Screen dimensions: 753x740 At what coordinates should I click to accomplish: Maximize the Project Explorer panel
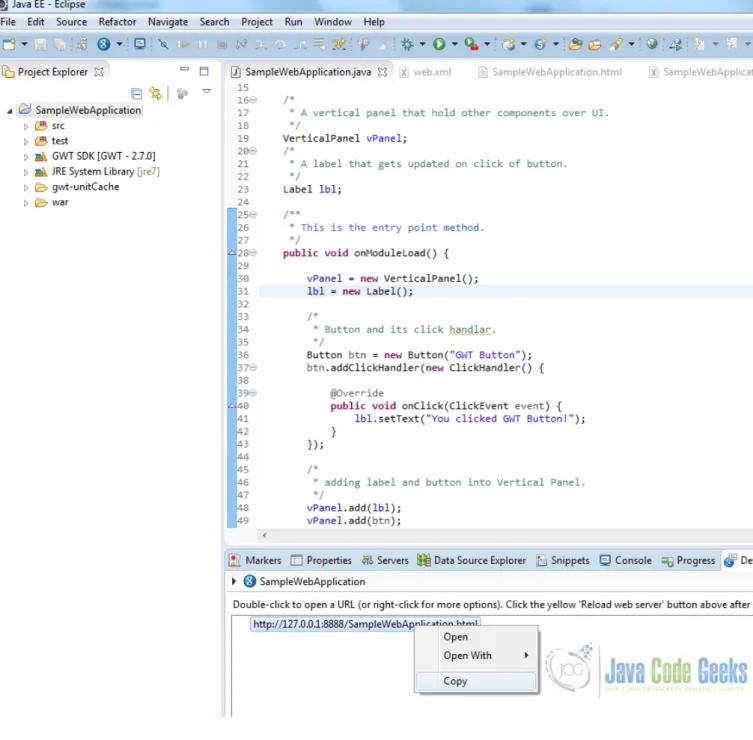[204, 72]
